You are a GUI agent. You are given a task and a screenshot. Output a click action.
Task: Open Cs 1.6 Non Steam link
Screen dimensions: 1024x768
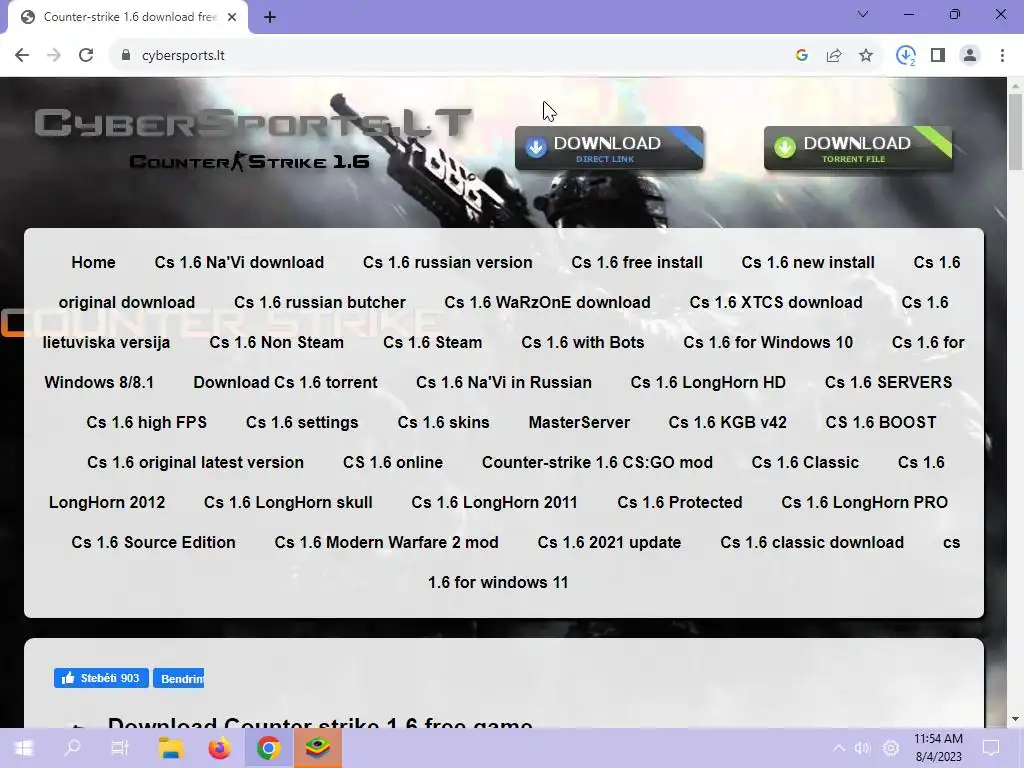276,342
